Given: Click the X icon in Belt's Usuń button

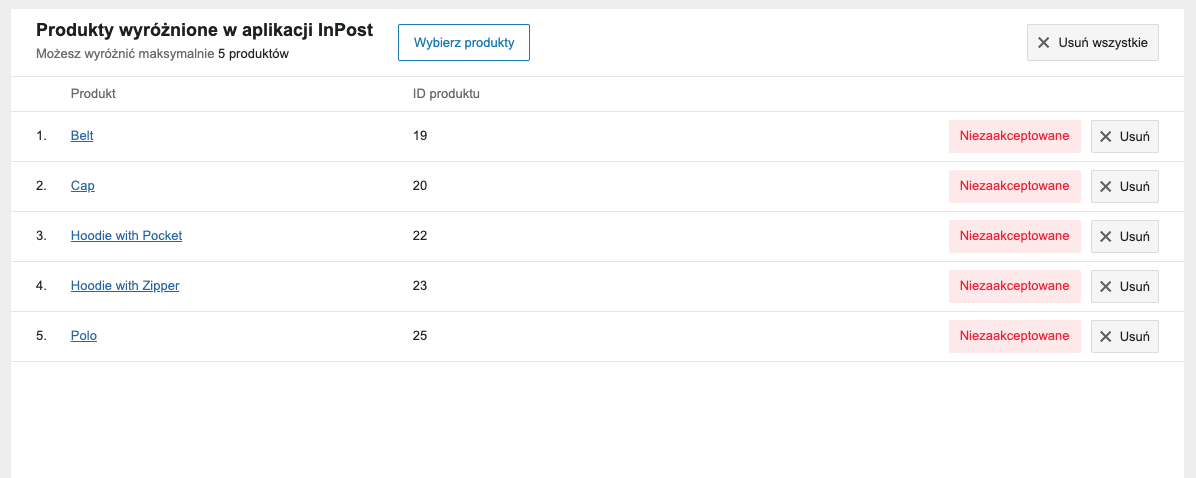Looking at the screenshot, I should (1105, 136).
